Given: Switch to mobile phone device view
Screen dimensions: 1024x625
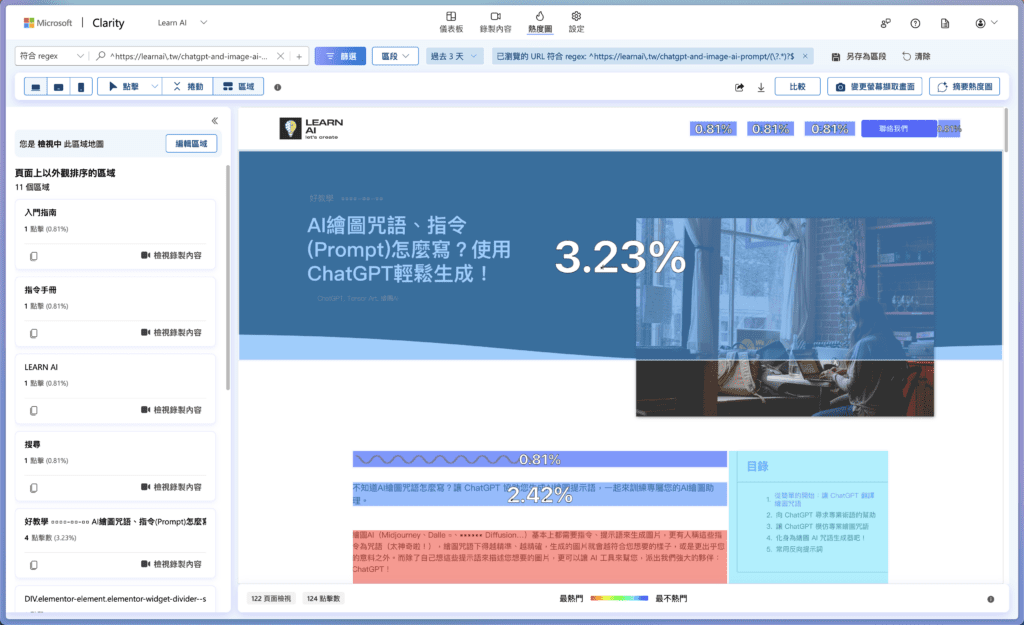Looking at the screenshot, I should click(x=81, y=87).
